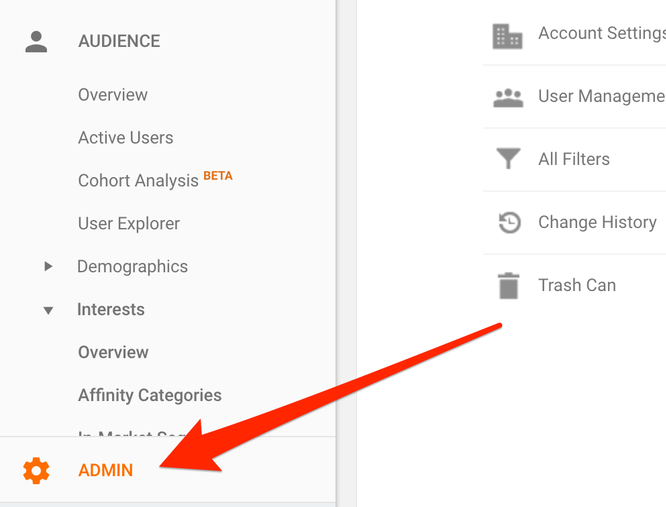This screenshot has height=507, width=666.
Task: Open the Active Users report
Action: (126, 138)
